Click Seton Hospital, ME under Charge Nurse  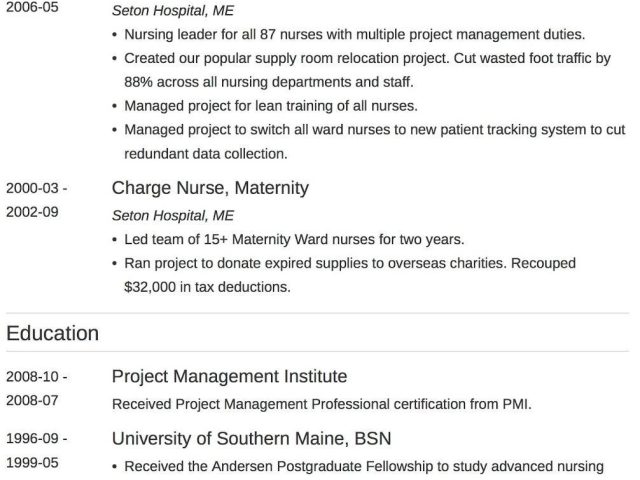pyautogui.click(x=173, y=215)
